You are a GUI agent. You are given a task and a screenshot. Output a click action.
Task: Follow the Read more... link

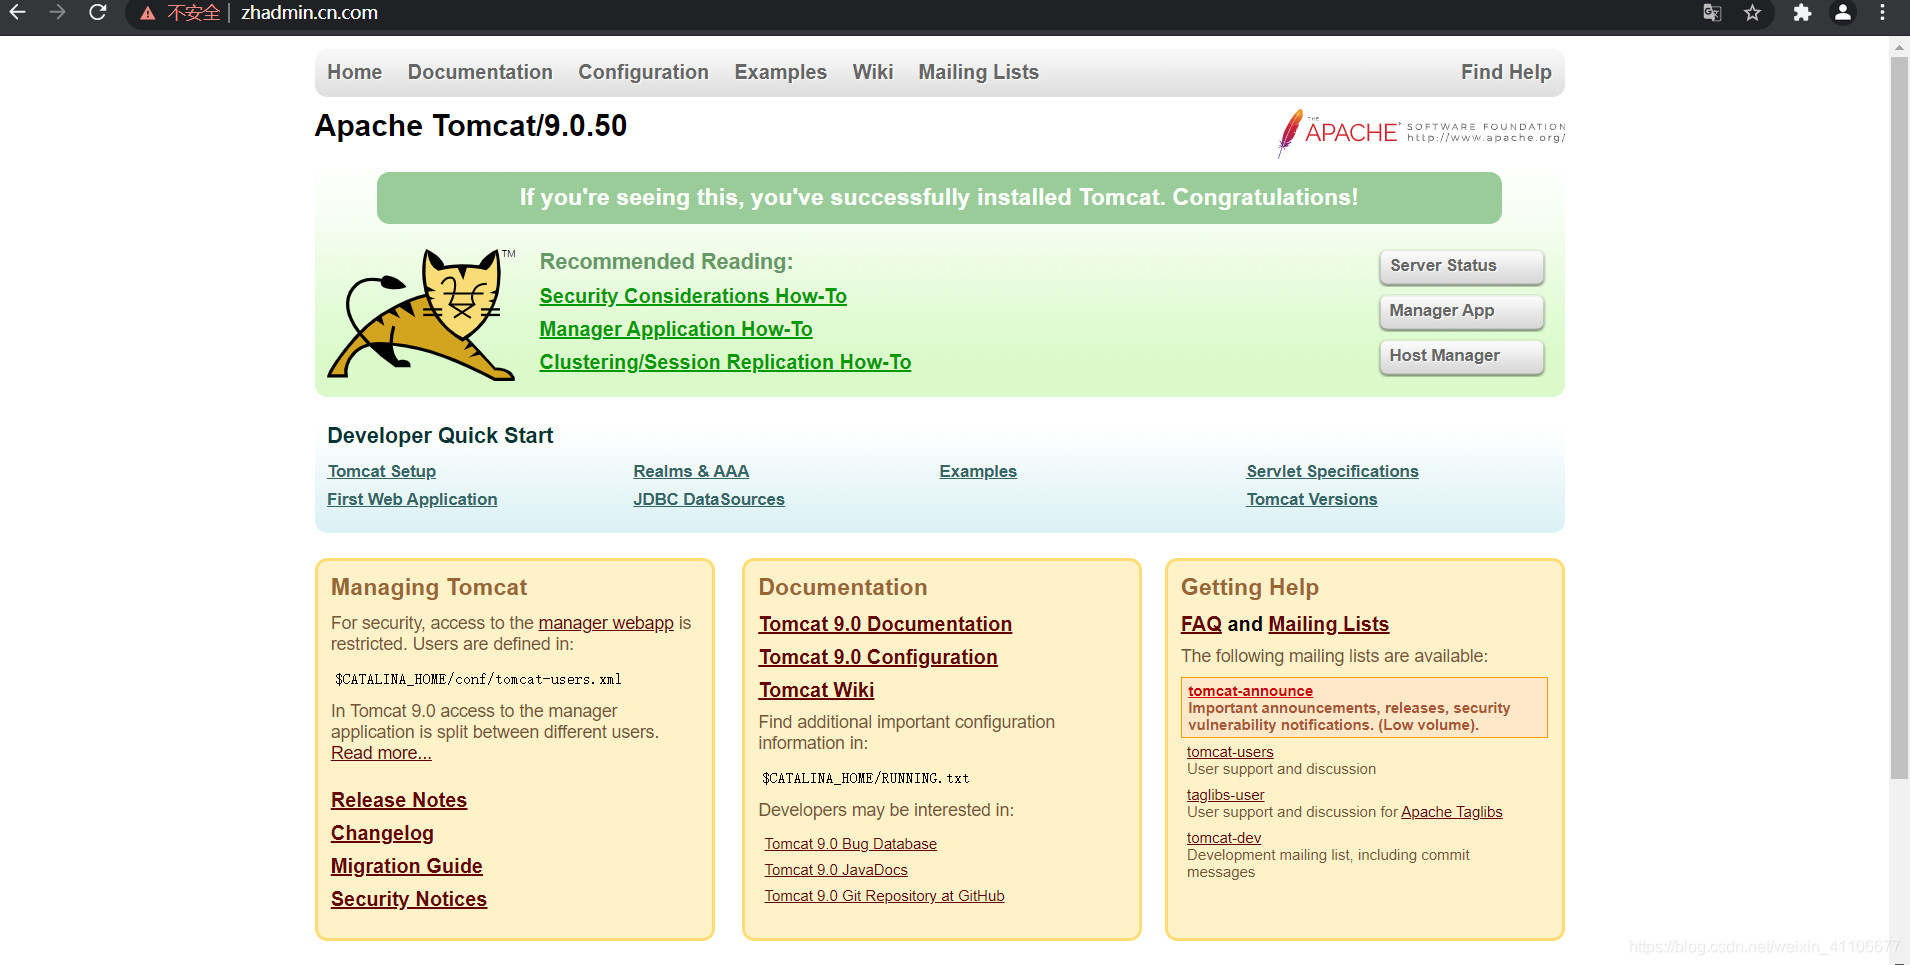[x=381, y=753]
